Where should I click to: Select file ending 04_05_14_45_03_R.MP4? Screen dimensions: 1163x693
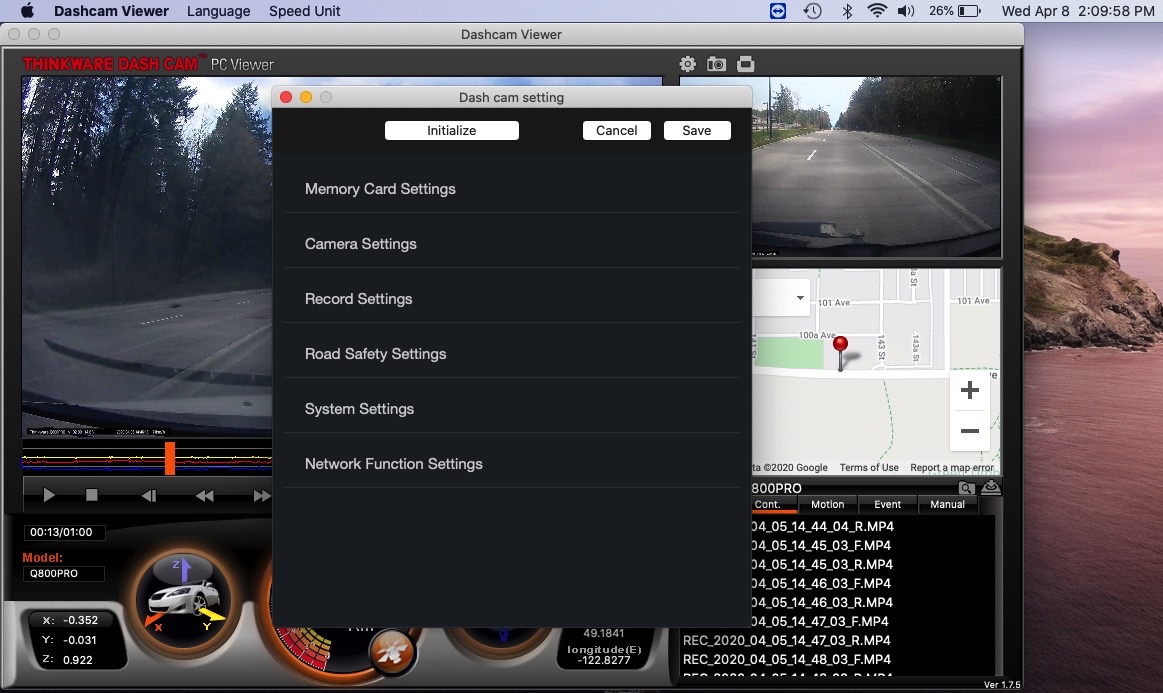point(822,565)
